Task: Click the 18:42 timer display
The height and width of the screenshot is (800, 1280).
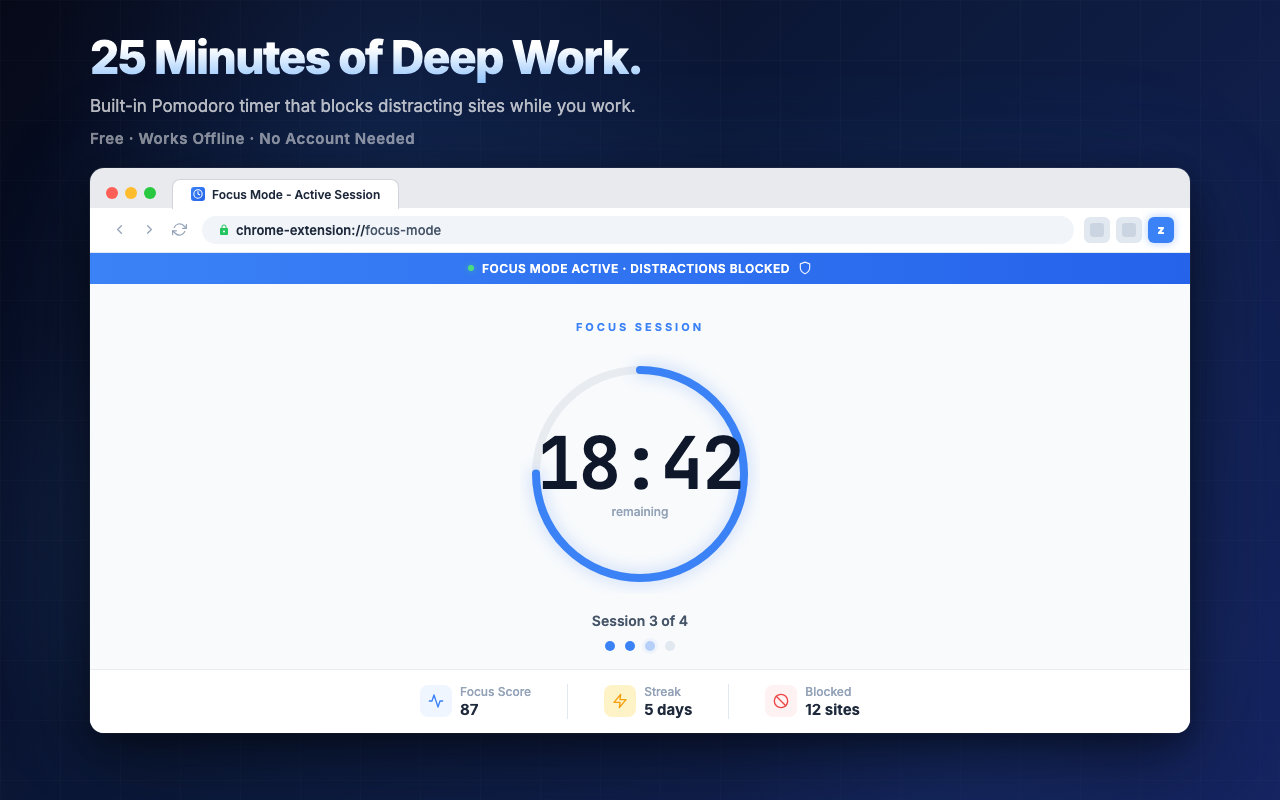Action: (640, 464)
